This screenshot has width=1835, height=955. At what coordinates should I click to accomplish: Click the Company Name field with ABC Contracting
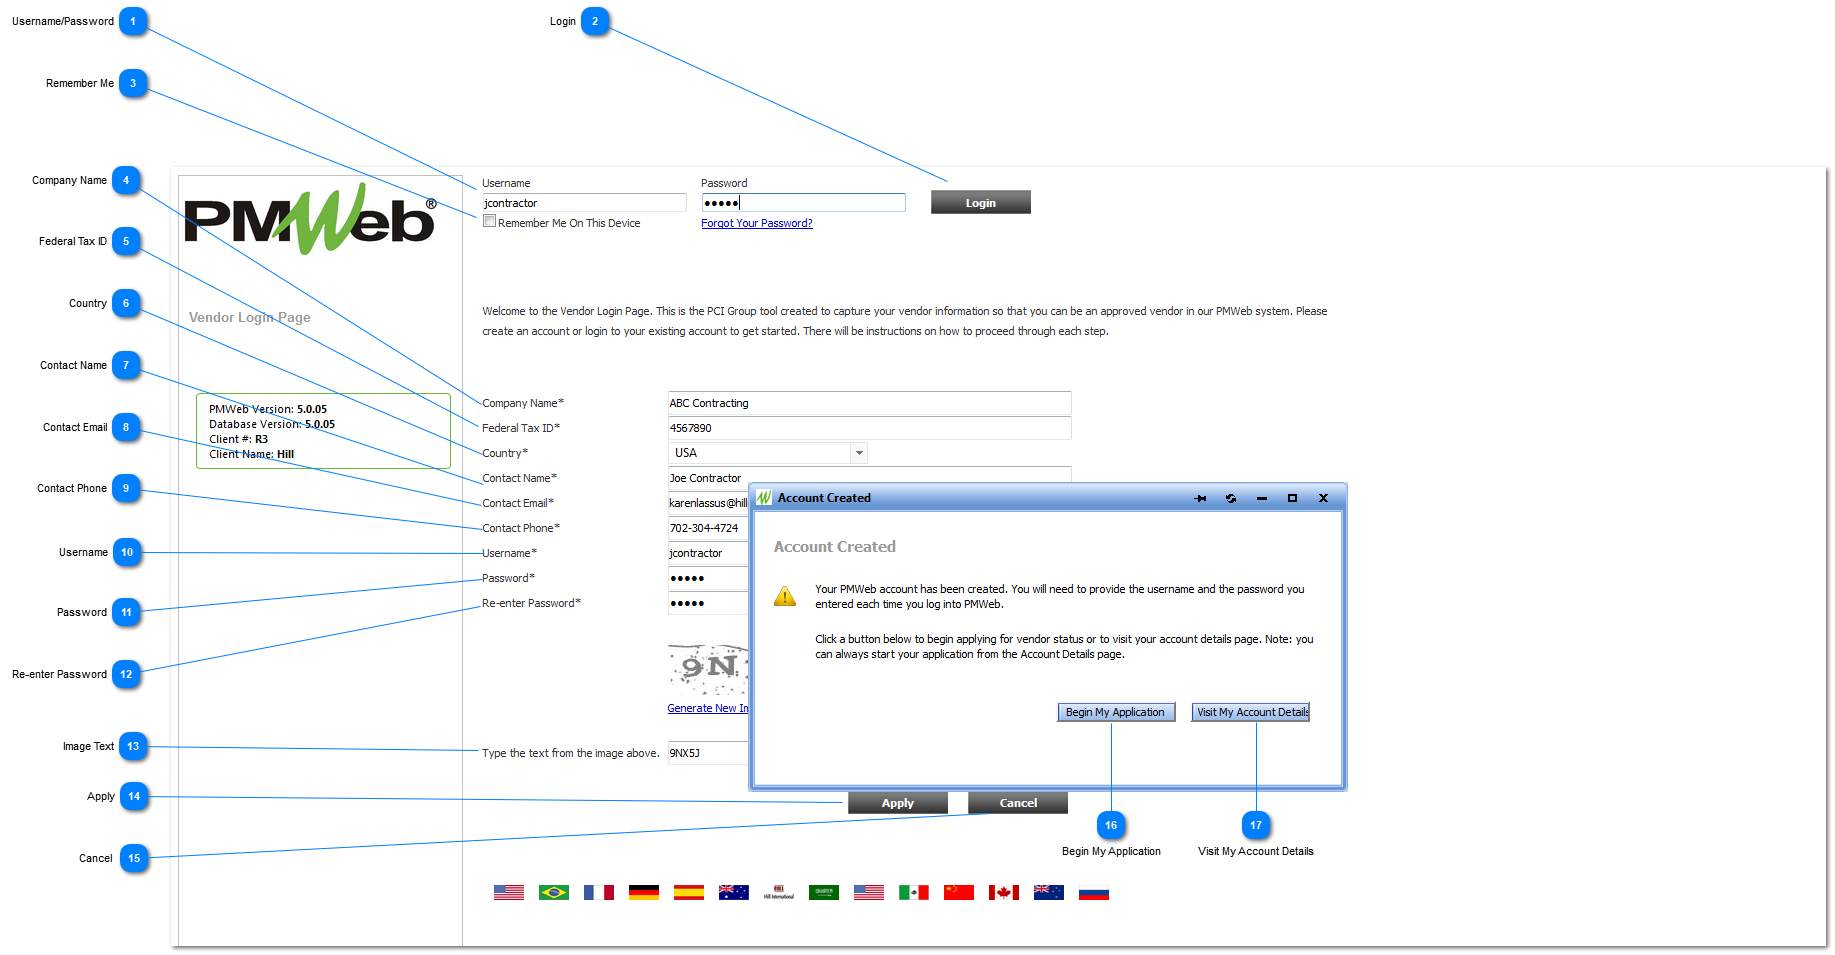click(x=869, y=403)
